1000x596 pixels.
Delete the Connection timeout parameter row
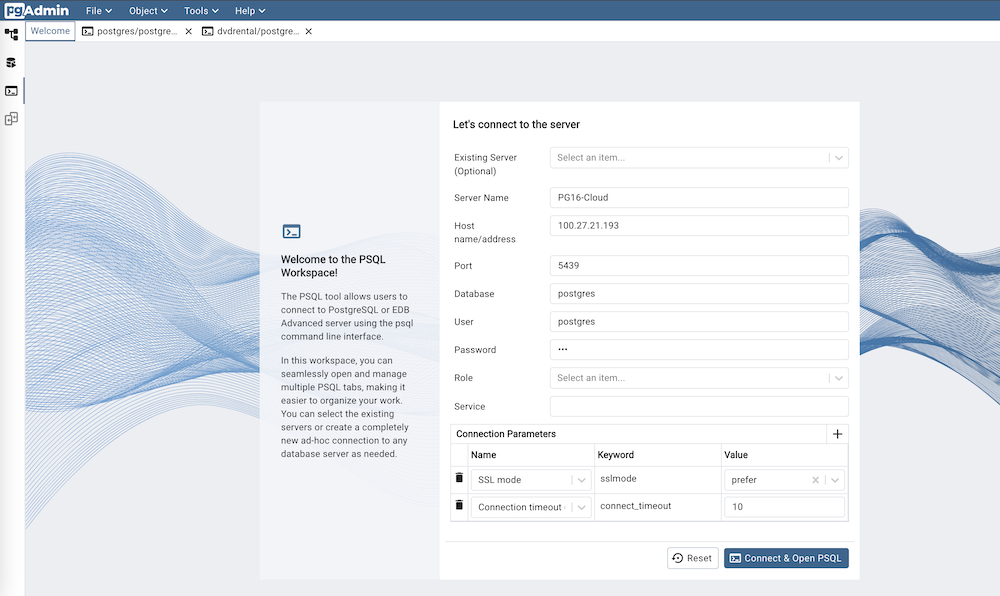tap(458, 505)
